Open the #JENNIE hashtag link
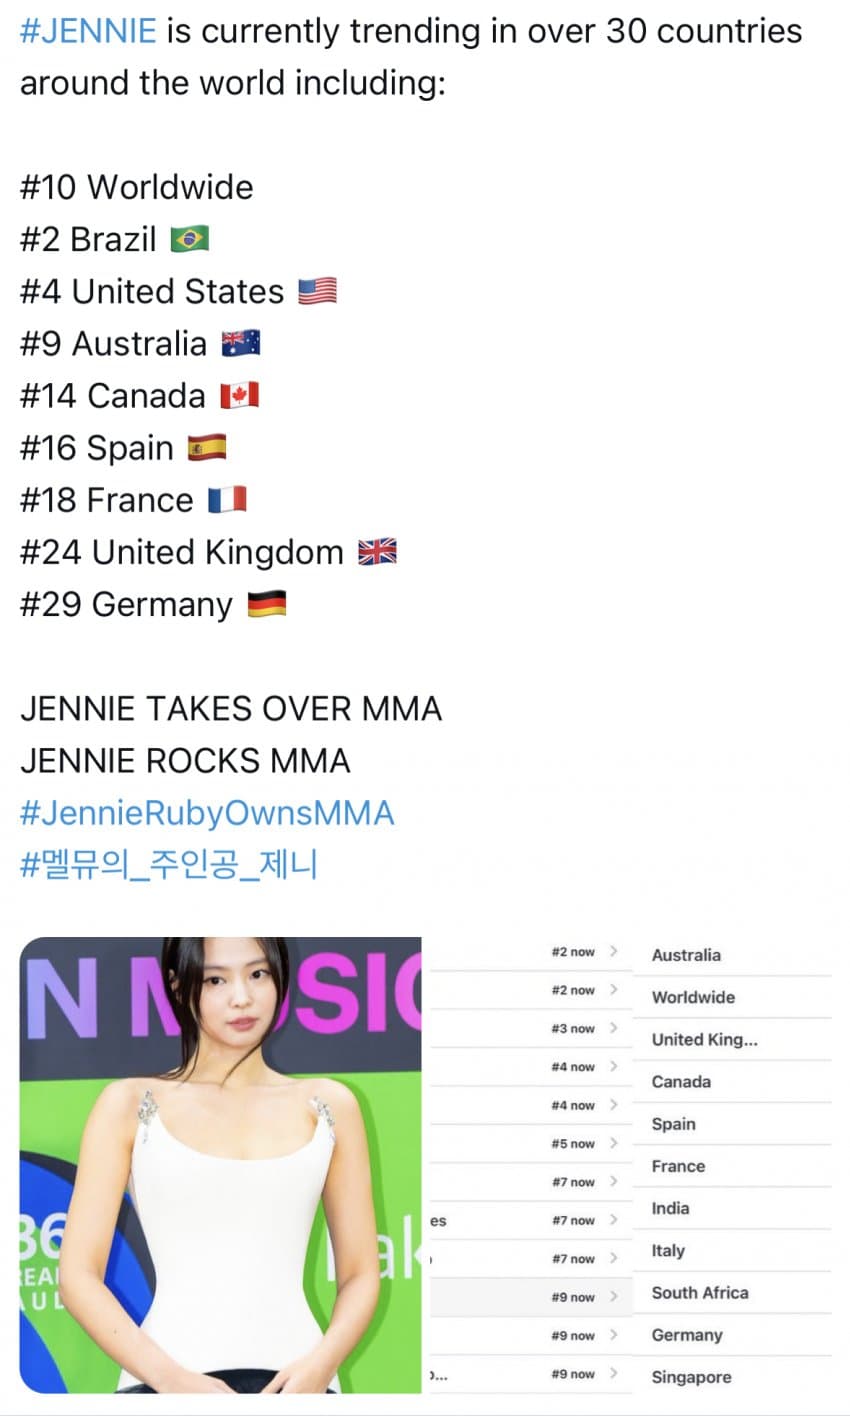This screenshot has width=850, height=1416. [88, 32]
